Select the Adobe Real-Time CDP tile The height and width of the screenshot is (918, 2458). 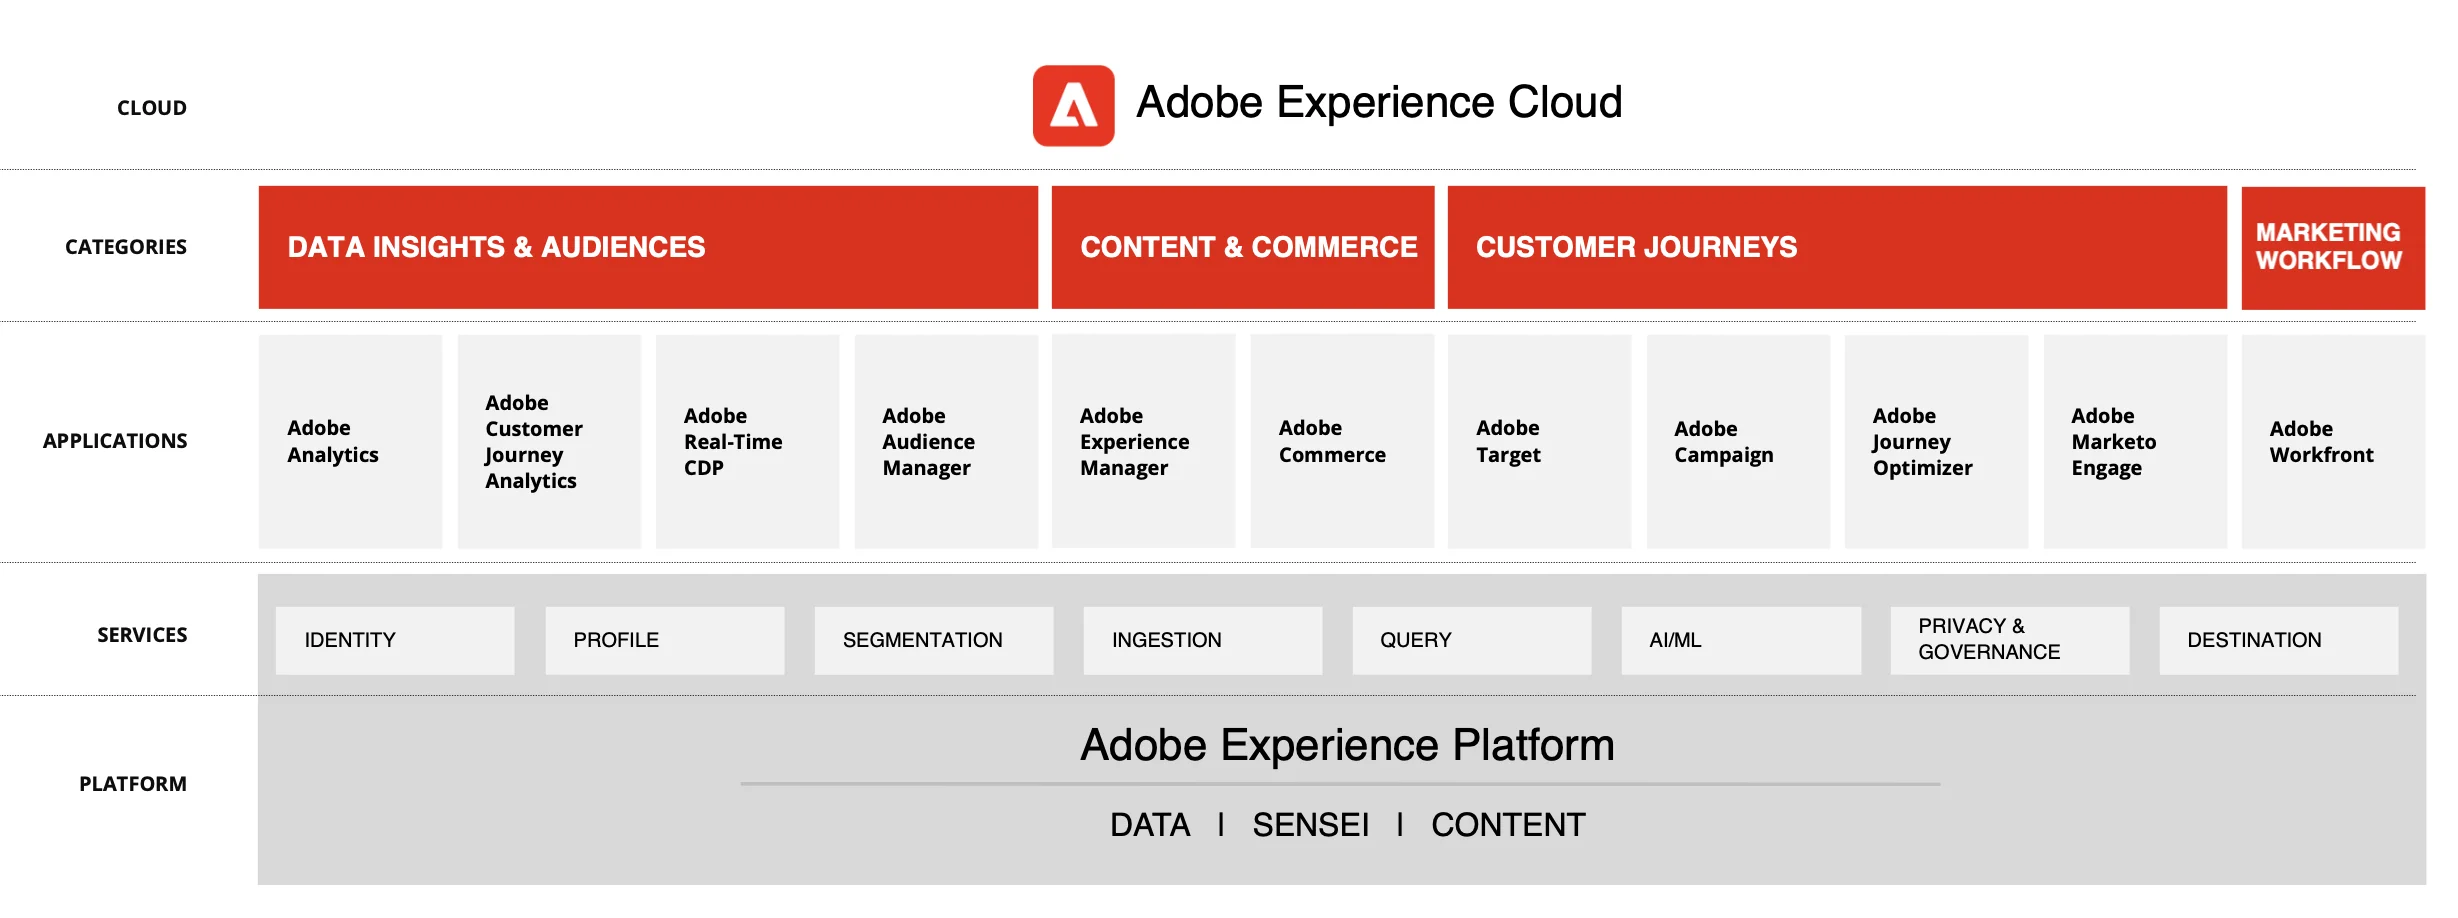747,441
